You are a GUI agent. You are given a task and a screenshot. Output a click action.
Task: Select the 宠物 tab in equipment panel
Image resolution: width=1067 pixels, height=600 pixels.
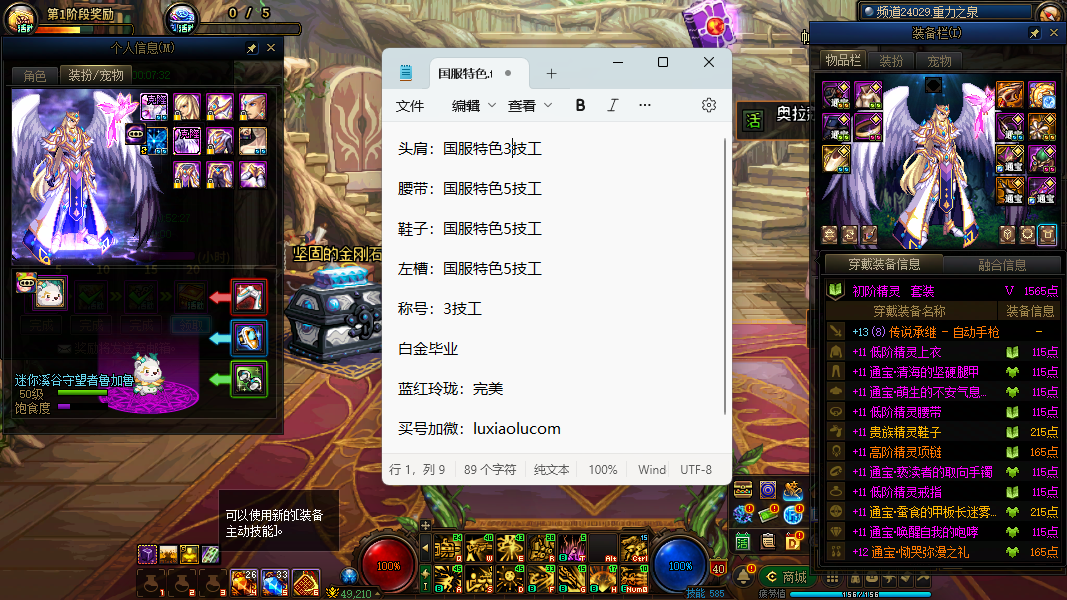click(x=940, y=61)
